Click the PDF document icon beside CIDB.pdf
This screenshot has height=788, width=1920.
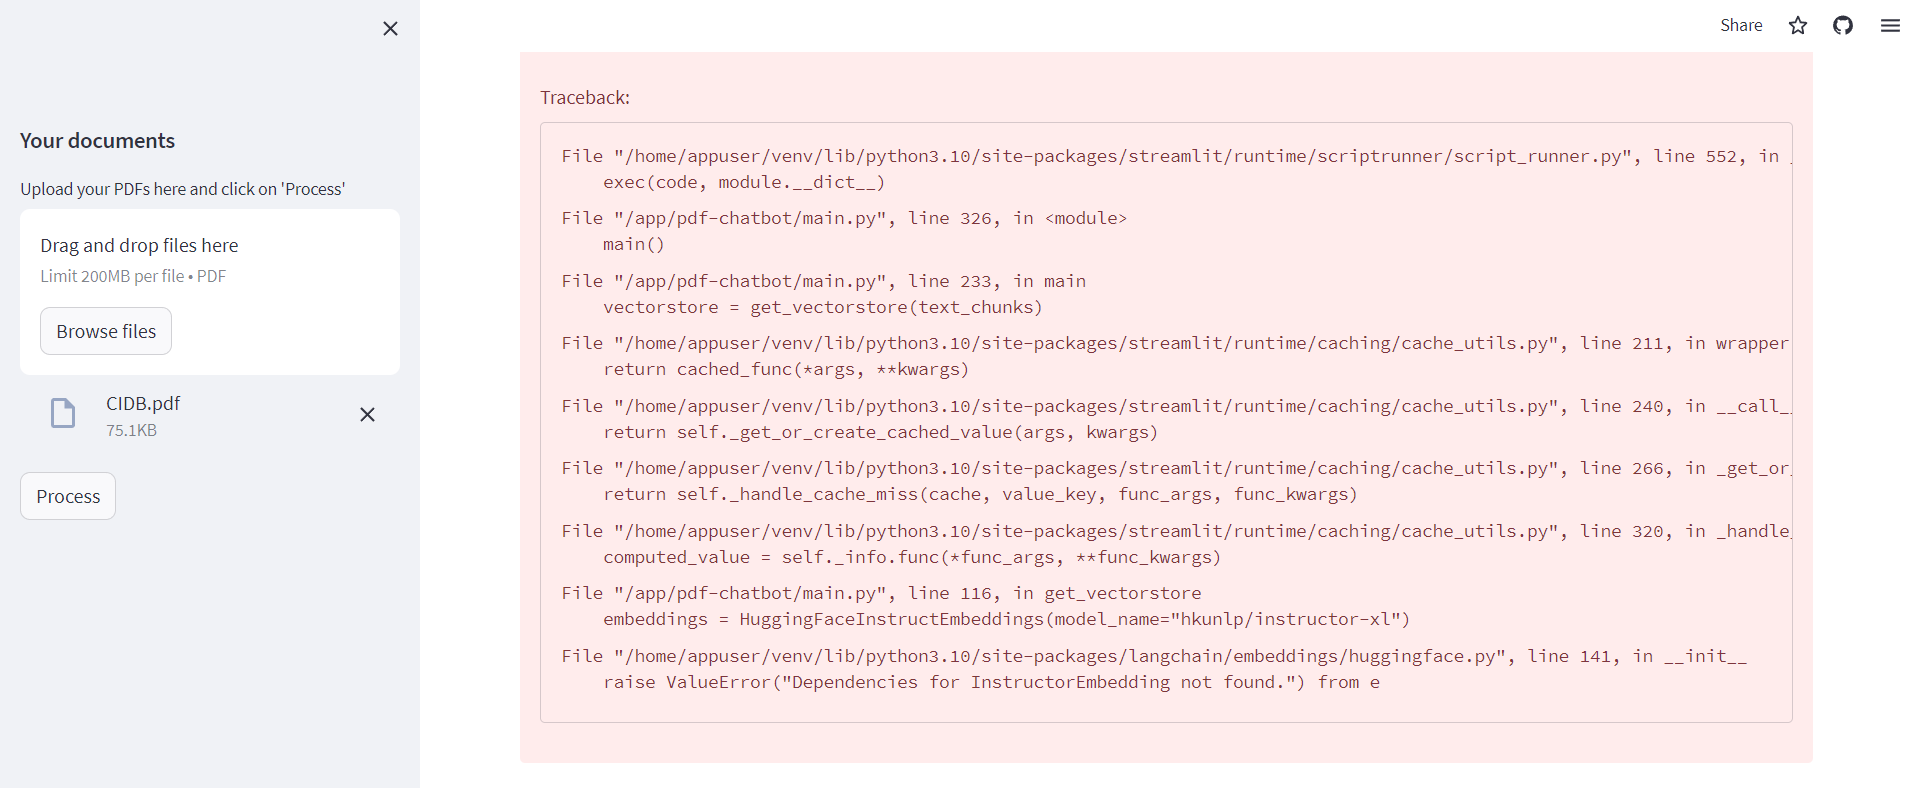[x=62, y=413]
